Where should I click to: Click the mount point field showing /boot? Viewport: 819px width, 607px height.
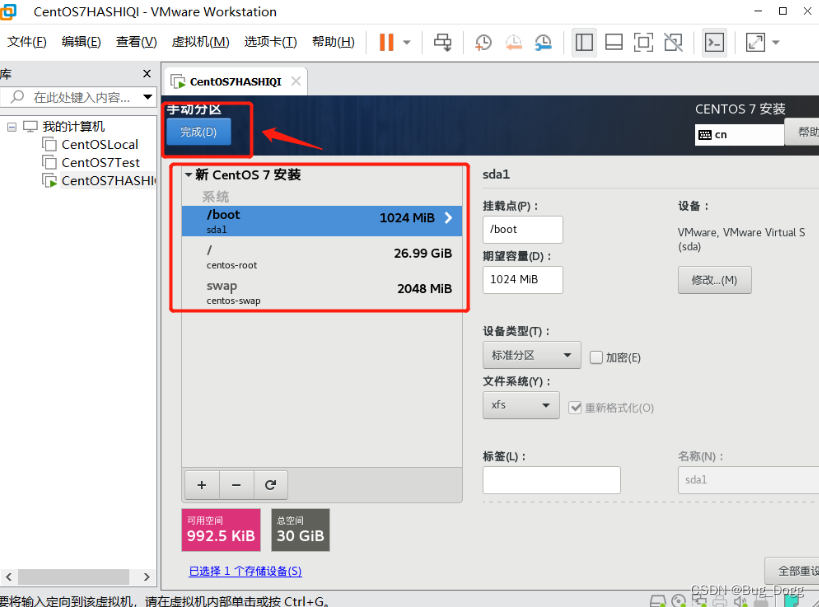tap(523, 229)
